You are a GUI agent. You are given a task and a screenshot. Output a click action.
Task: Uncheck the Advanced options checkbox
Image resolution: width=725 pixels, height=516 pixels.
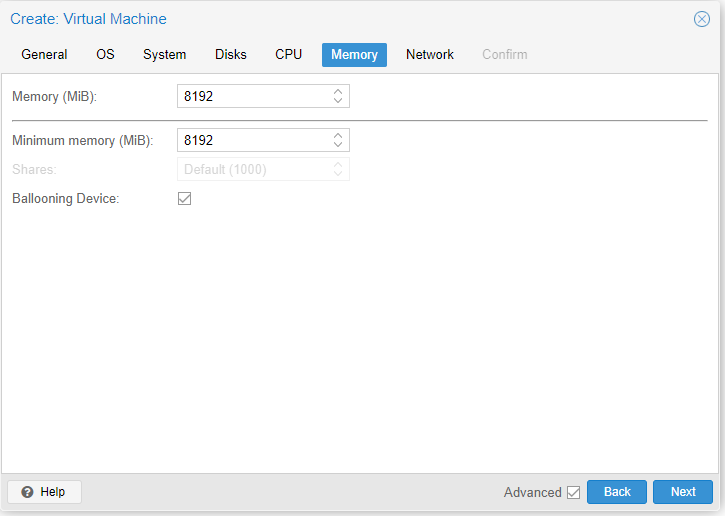click(x=573, y=492)
